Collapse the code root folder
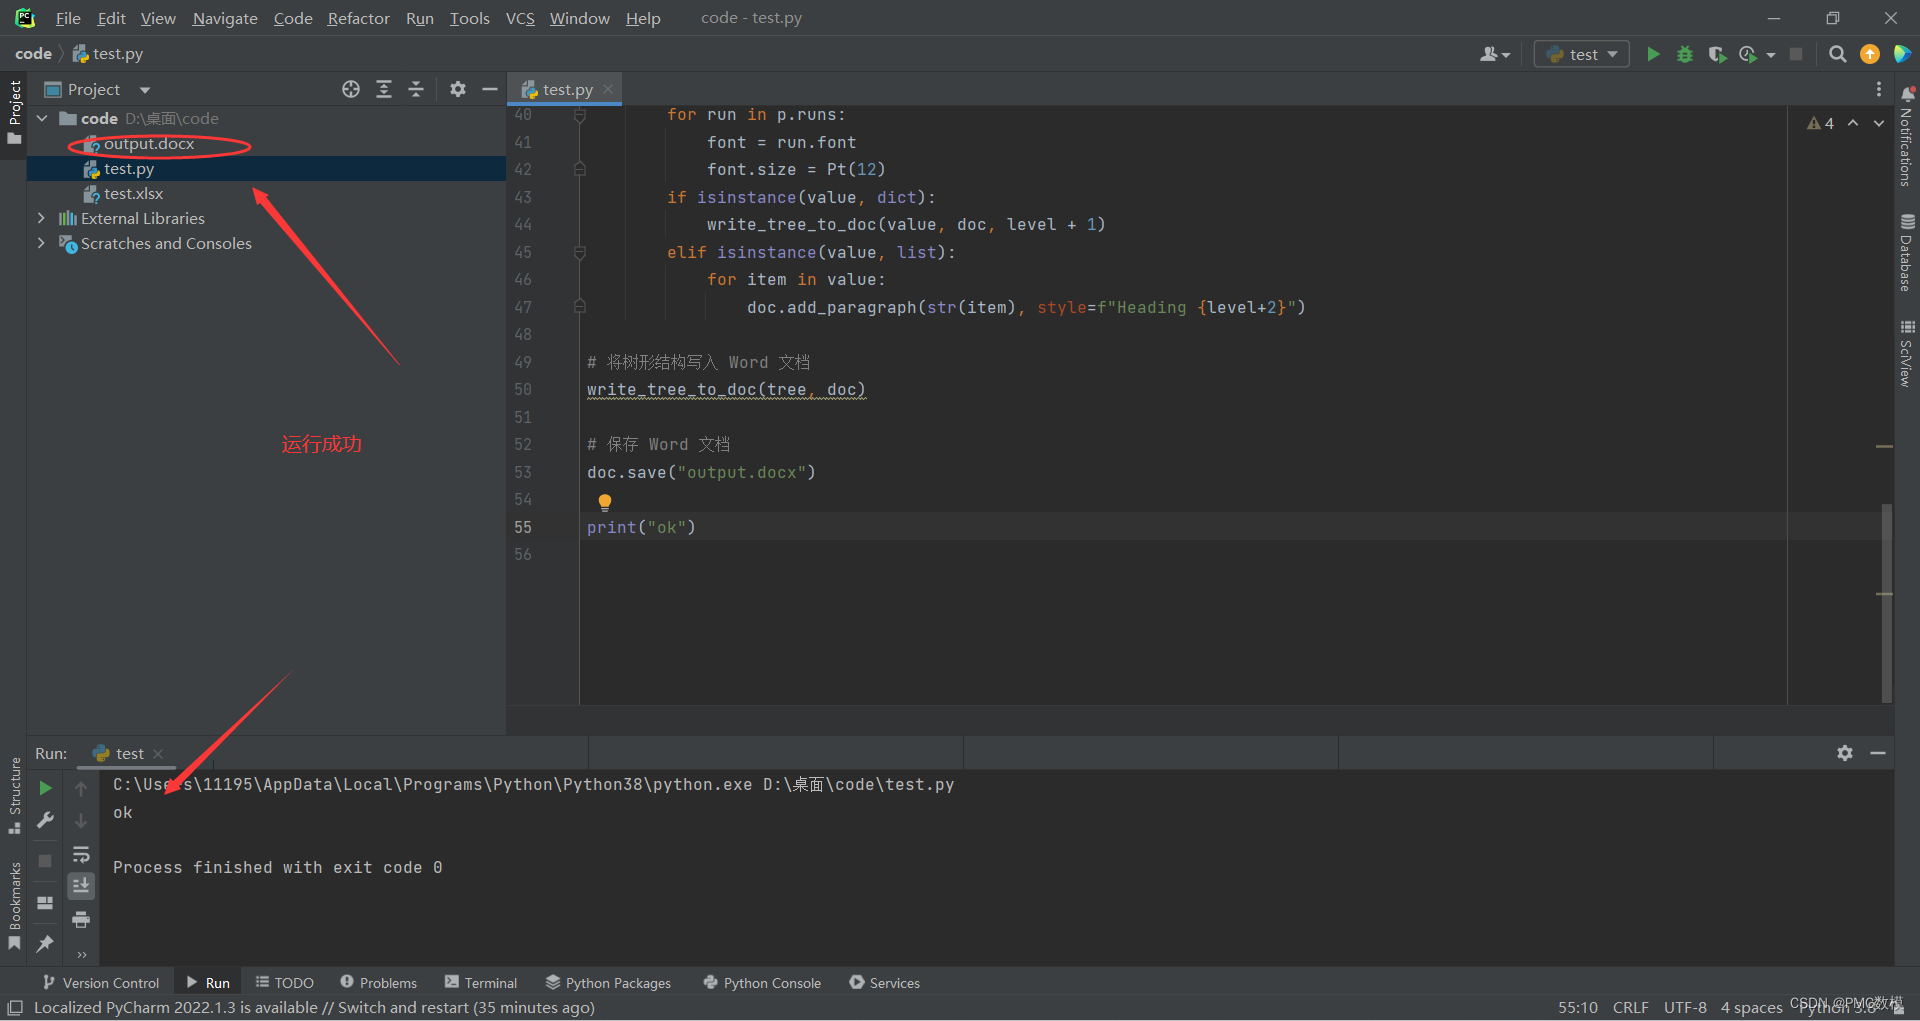The image size is (1920, 1021). tap(42, 118)
